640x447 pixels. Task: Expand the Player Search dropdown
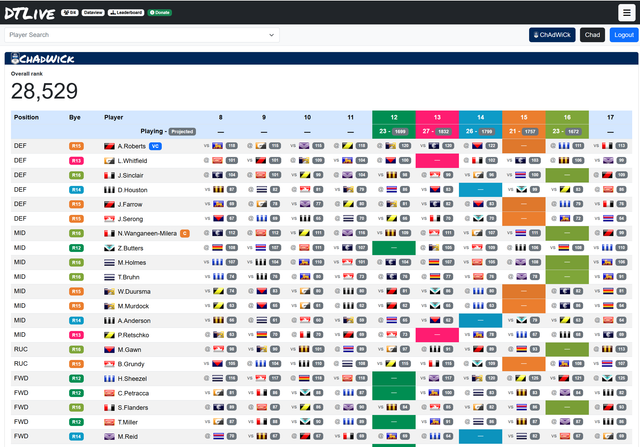click(x=141, y=34)
